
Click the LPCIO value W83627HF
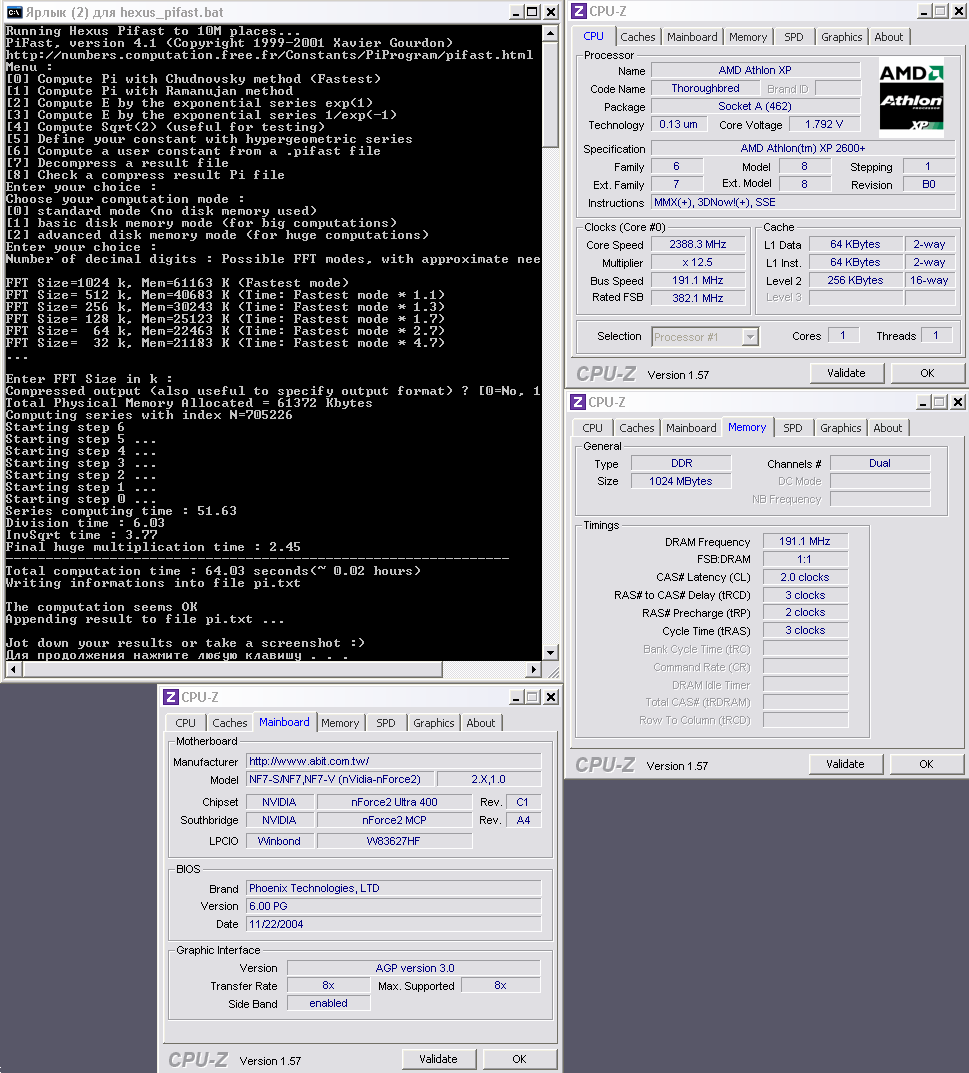(393, 841)
